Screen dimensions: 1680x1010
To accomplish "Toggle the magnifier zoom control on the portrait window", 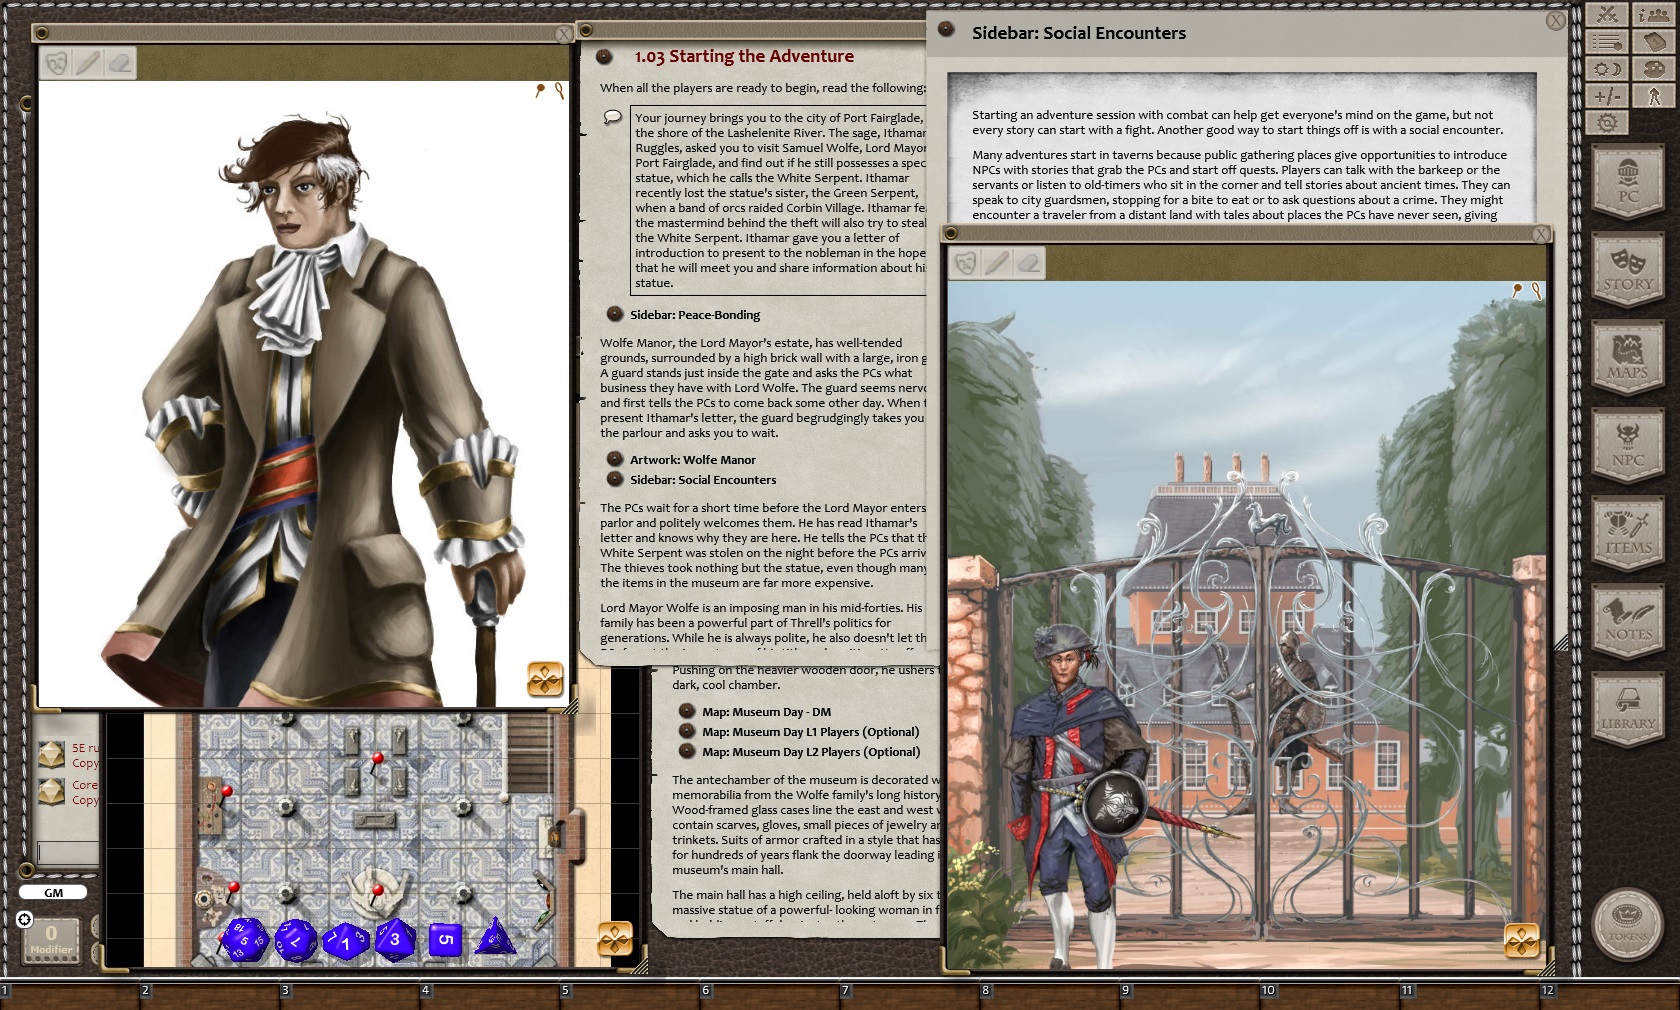I will point(559,90).
